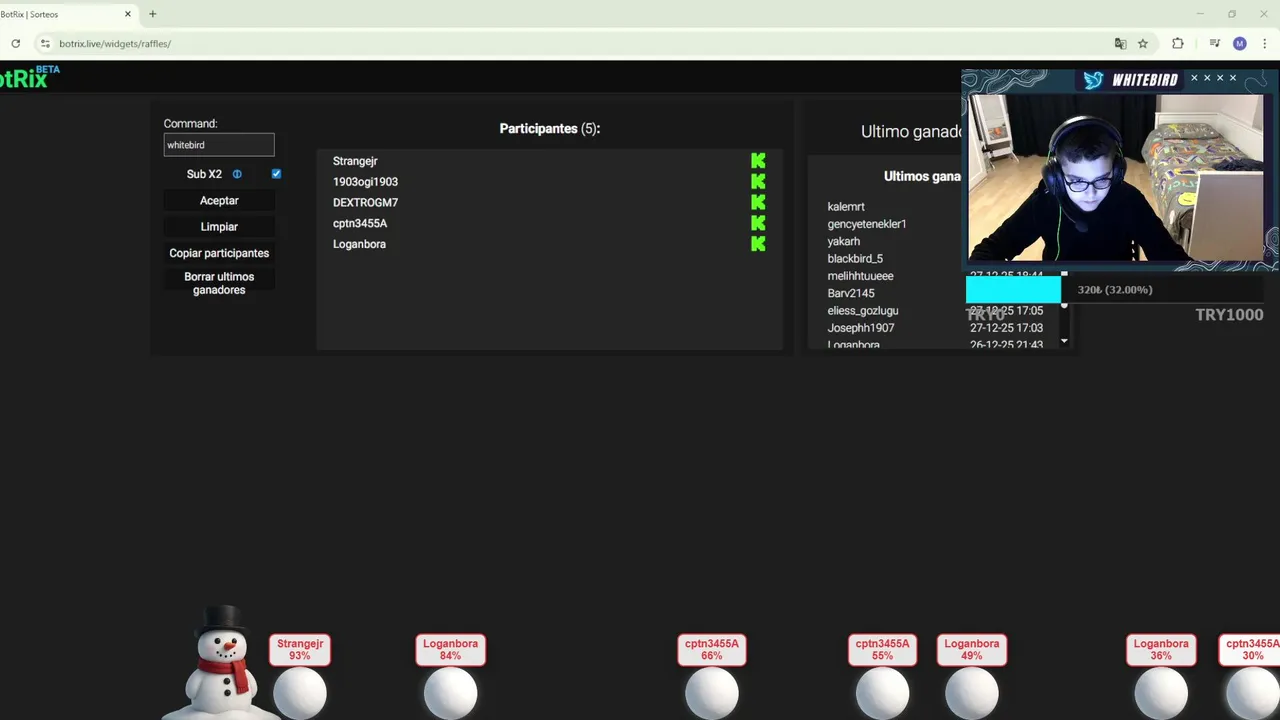
Task: Open the media control icon in the toolbar
Action: pyautogui.click(x=1214, y=44)
